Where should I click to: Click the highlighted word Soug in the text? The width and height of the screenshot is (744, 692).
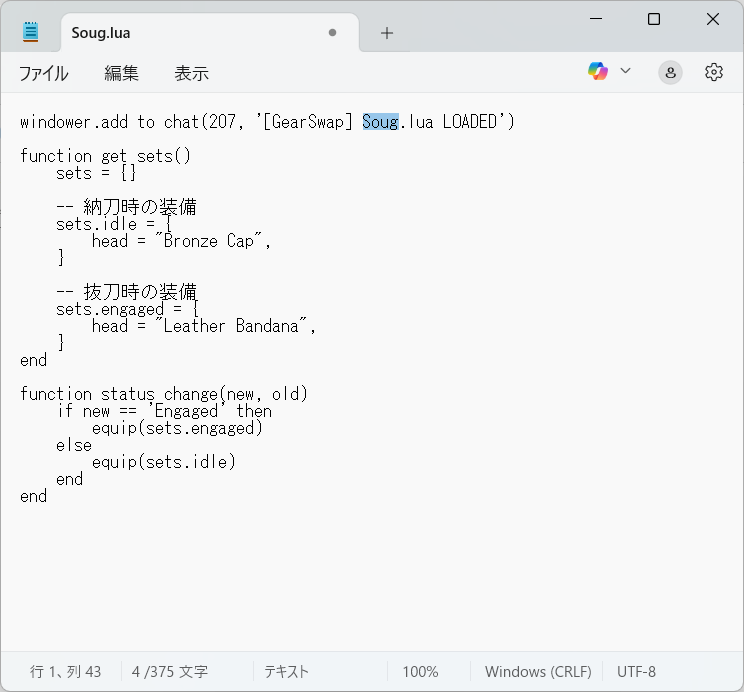380,122
